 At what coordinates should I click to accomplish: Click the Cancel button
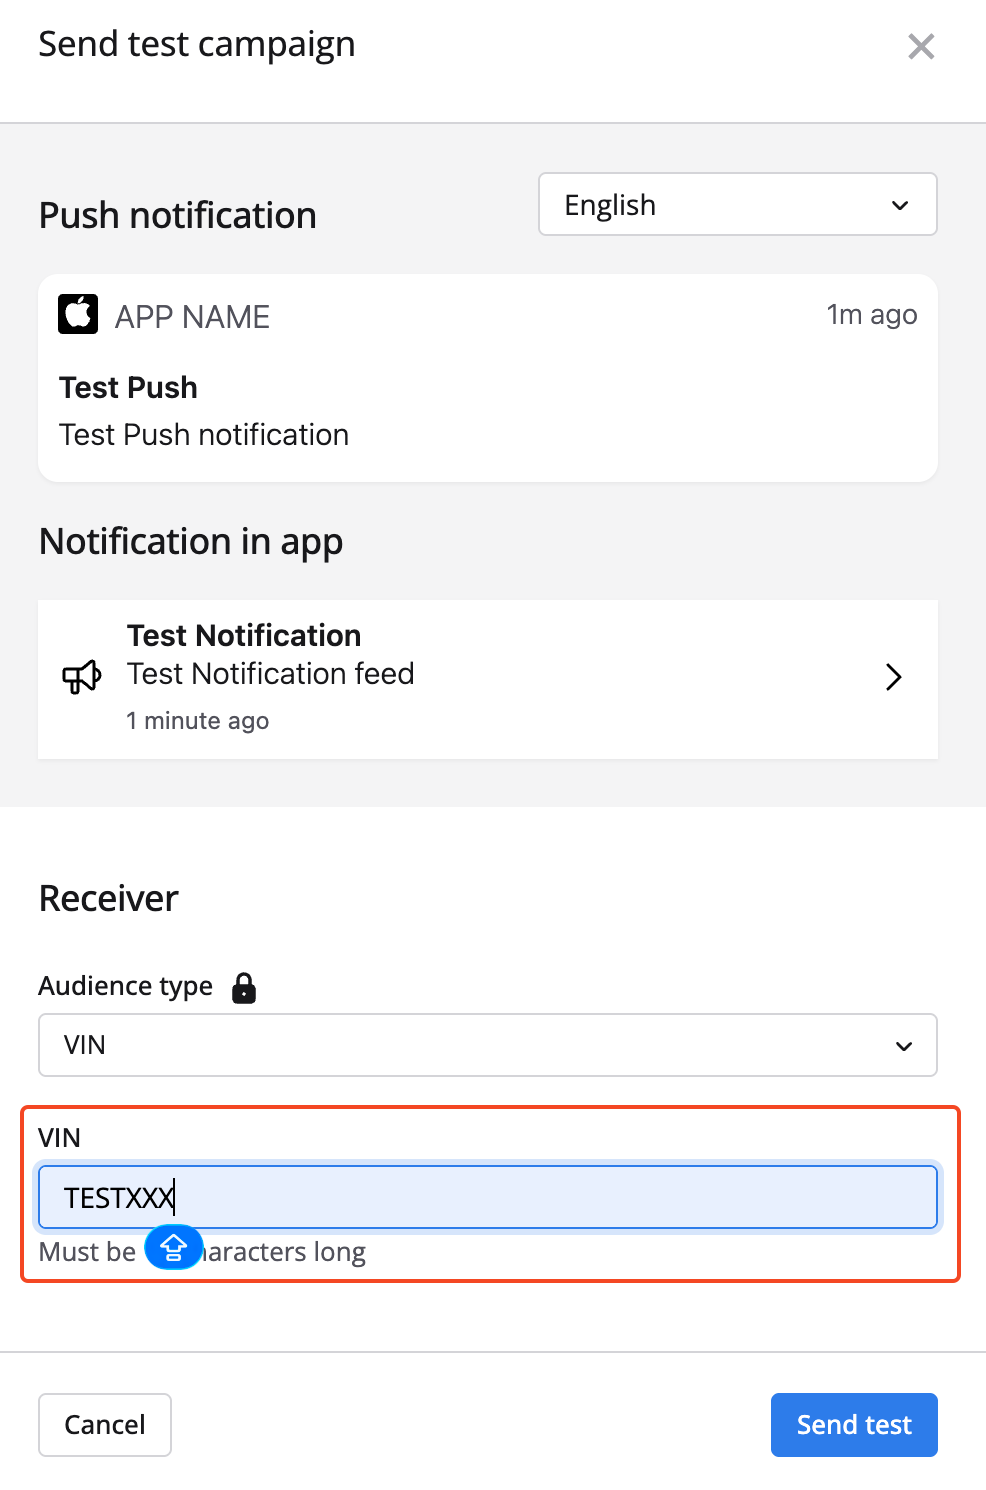105,1424
